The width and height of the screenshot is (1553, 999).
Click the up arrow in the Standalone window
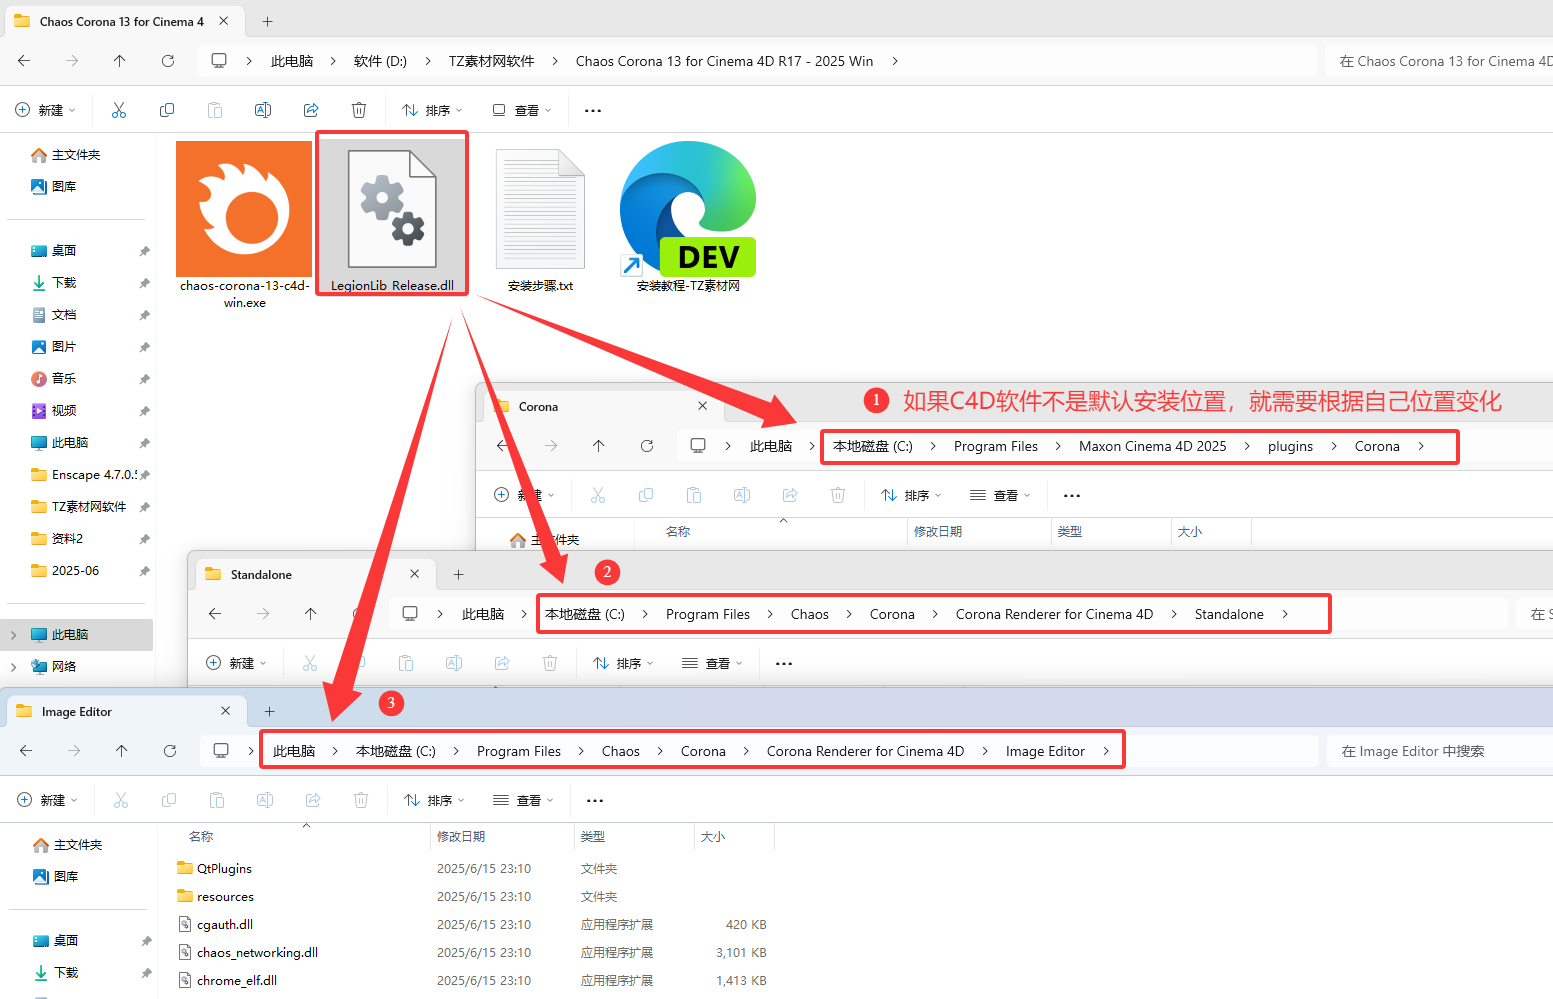[x=311, y=614]
